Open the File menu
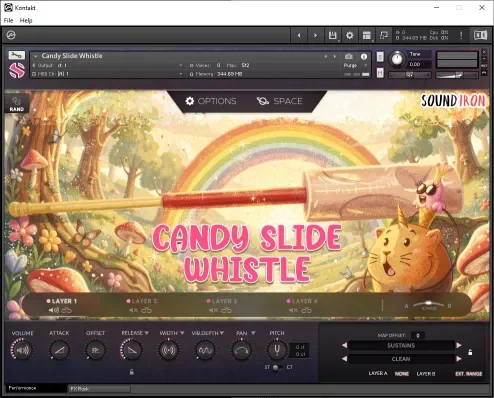 click(x=8, y=20)
